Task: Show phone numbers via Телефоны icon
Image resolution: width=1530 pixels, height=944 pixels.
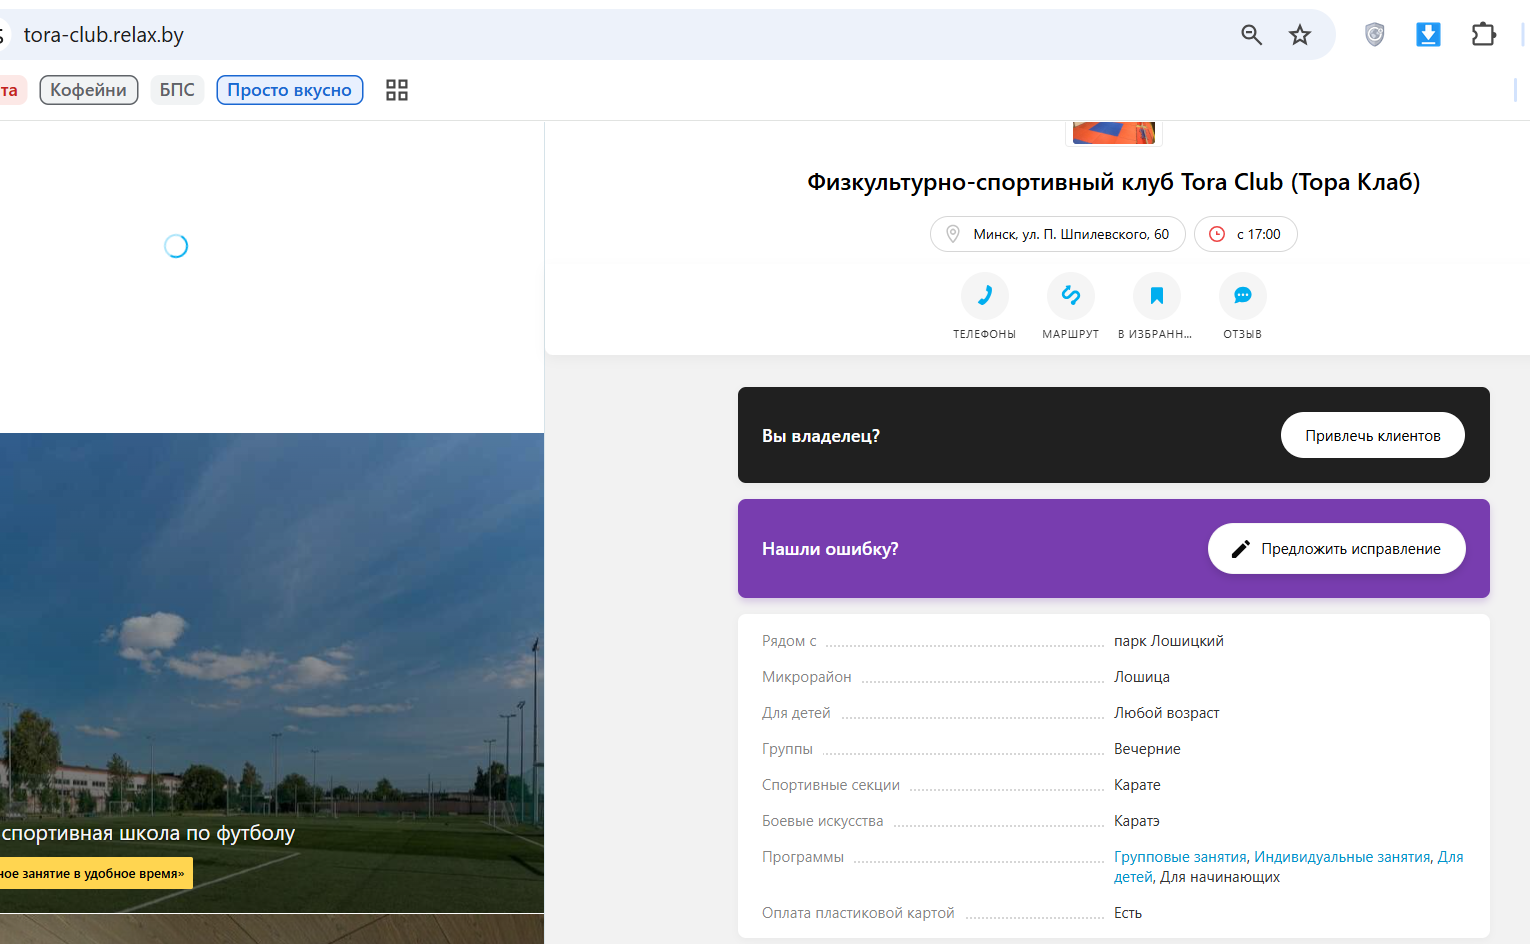Action: (x=985, y=296)
